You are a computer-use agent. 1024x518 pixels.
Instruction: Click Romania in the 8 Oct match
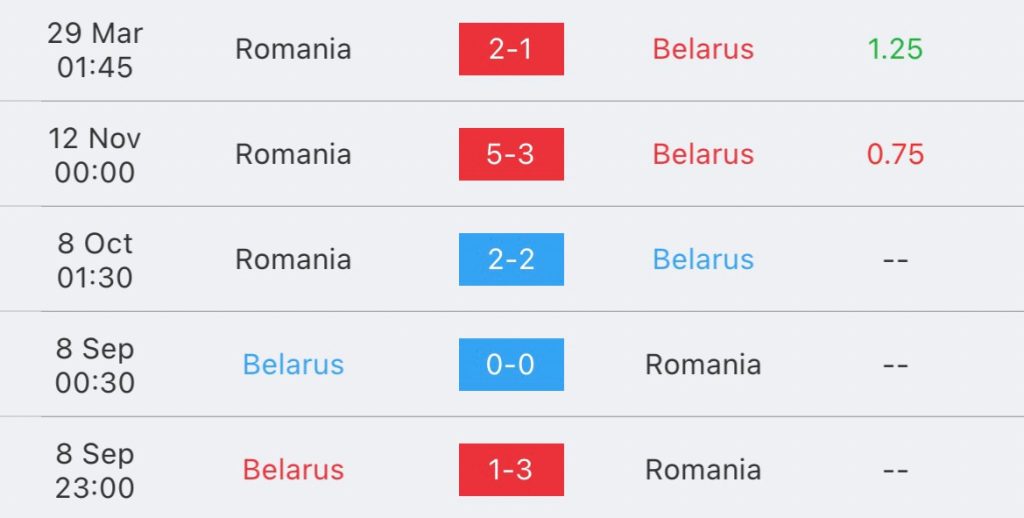[293, 259]
